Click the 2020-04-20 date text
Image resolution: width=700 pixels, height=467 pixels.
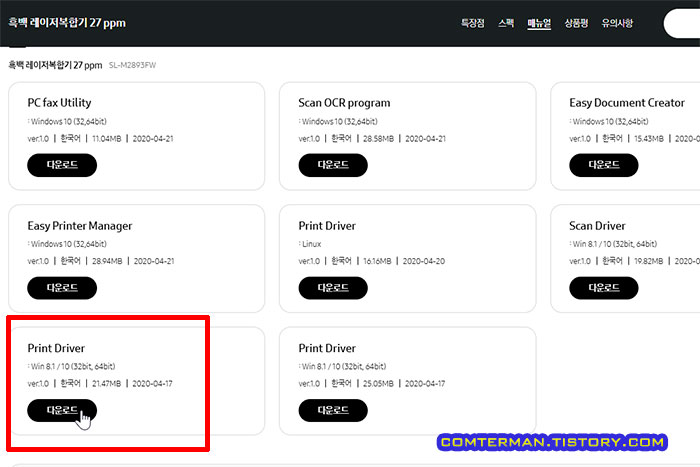(x=424, y=261)
